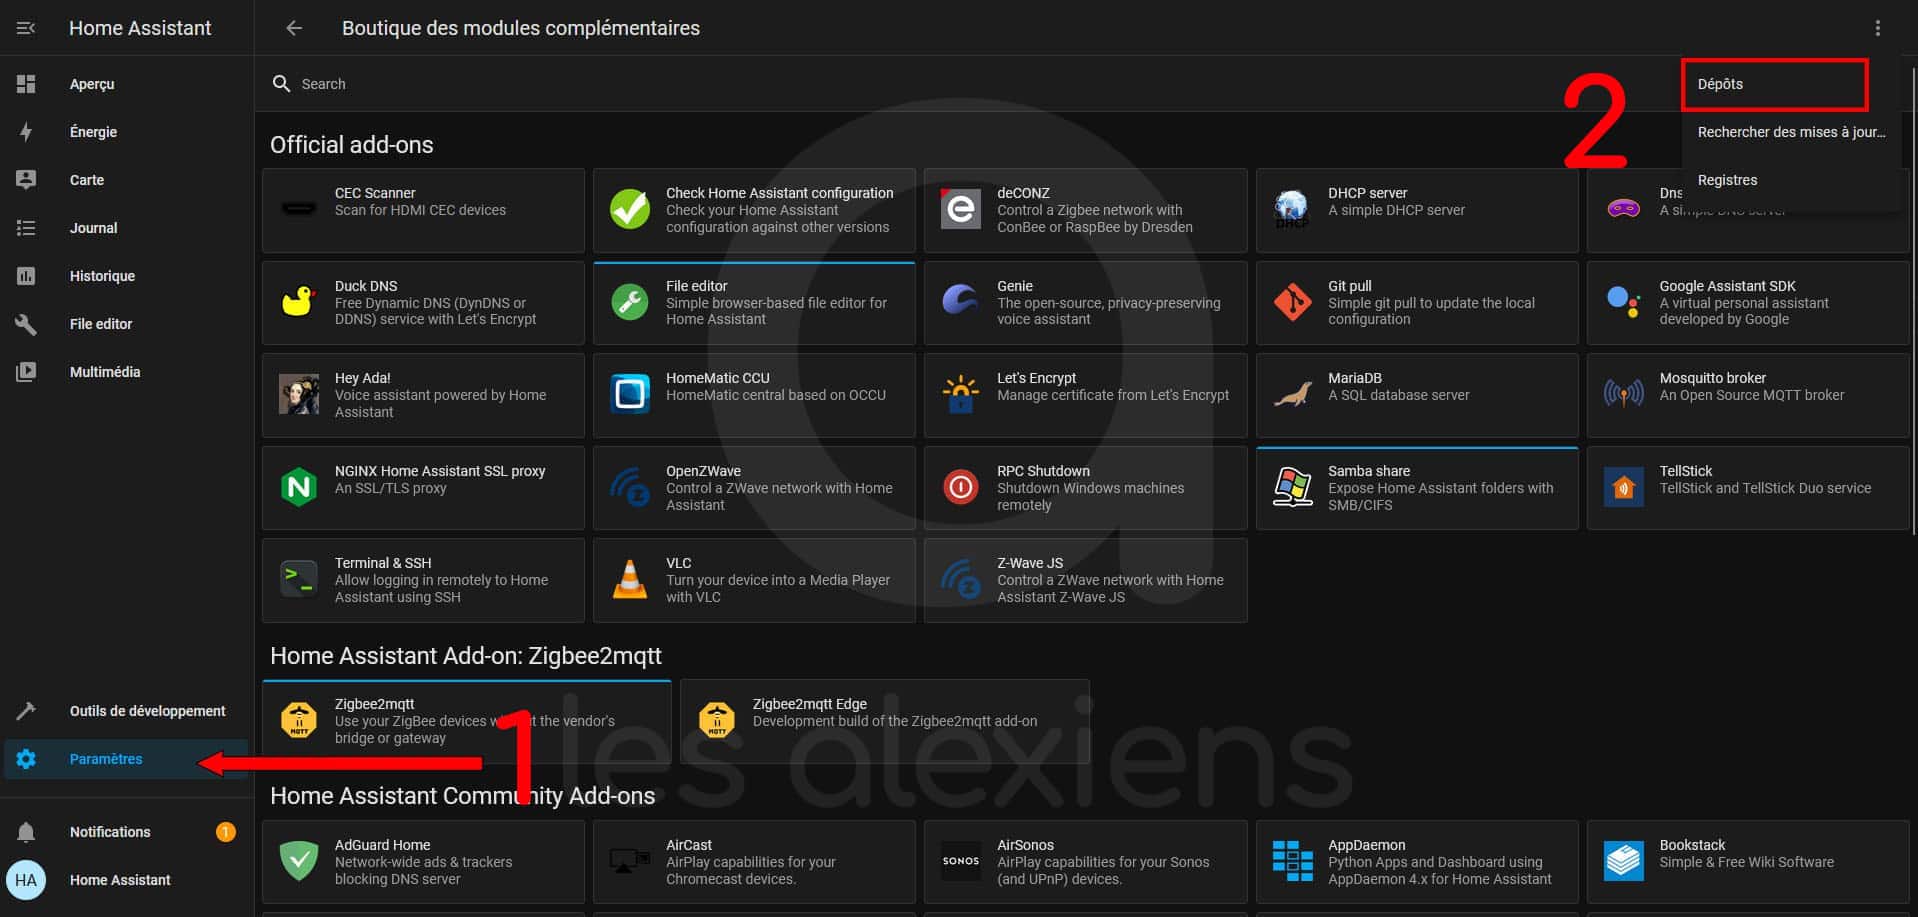Click the notifications count badge
The width and height of the screenshot is (1918, 917).
(x=226, y=832)
